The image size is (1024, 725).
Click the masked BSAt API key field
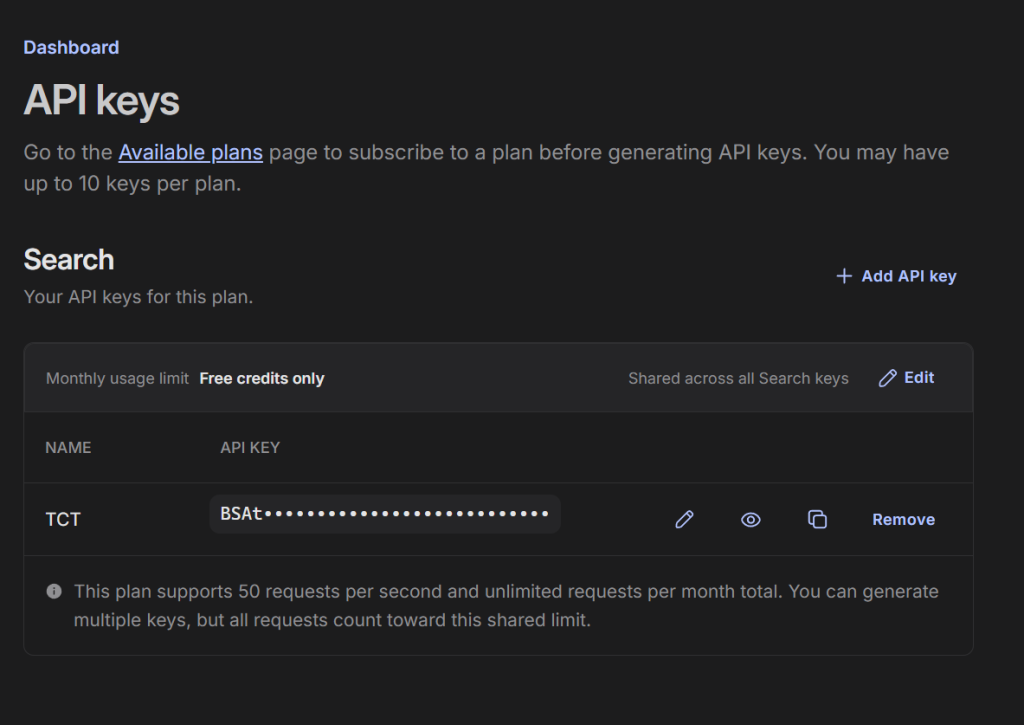(385, 514)
